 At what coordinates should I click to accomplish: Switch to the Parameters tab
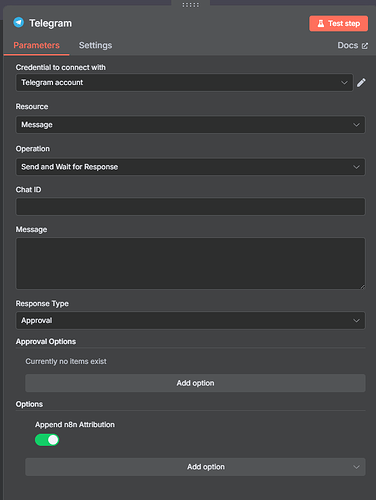click(36, 45)
